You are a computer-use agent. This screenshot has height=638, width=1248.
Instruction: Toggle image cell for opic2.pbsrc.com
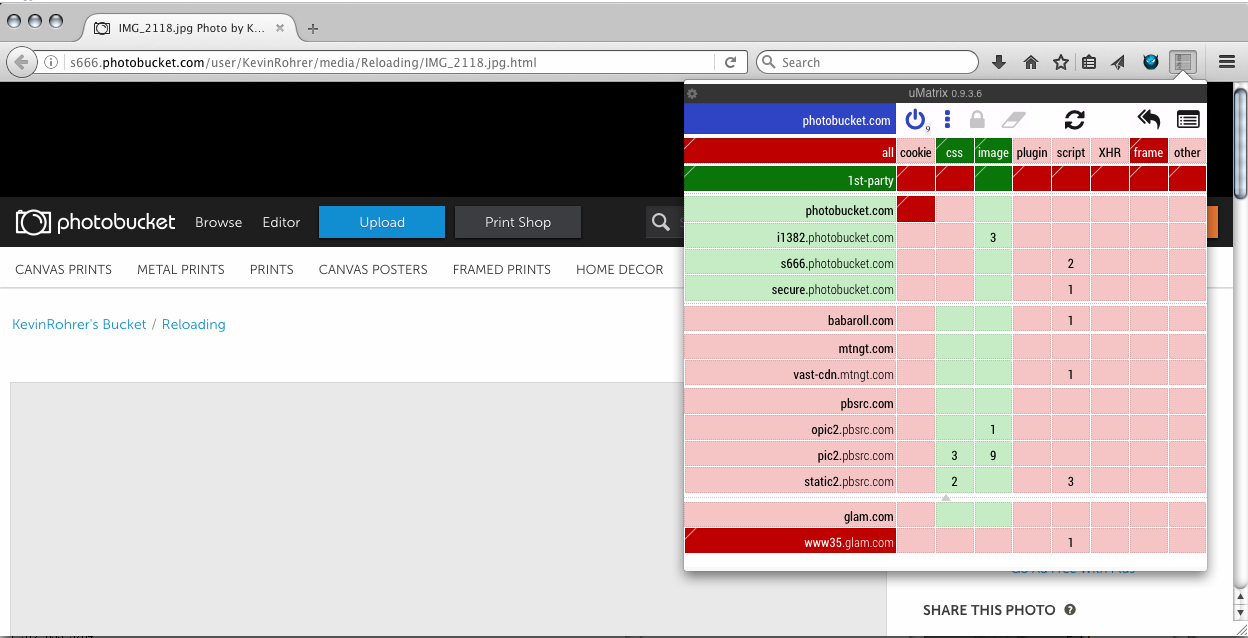pyautogui.click(x=993, y=429)
